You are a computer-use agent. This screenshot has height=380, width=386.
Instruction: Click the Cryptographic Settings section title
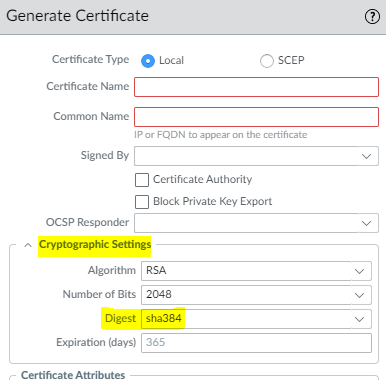[x=95, y=245]
